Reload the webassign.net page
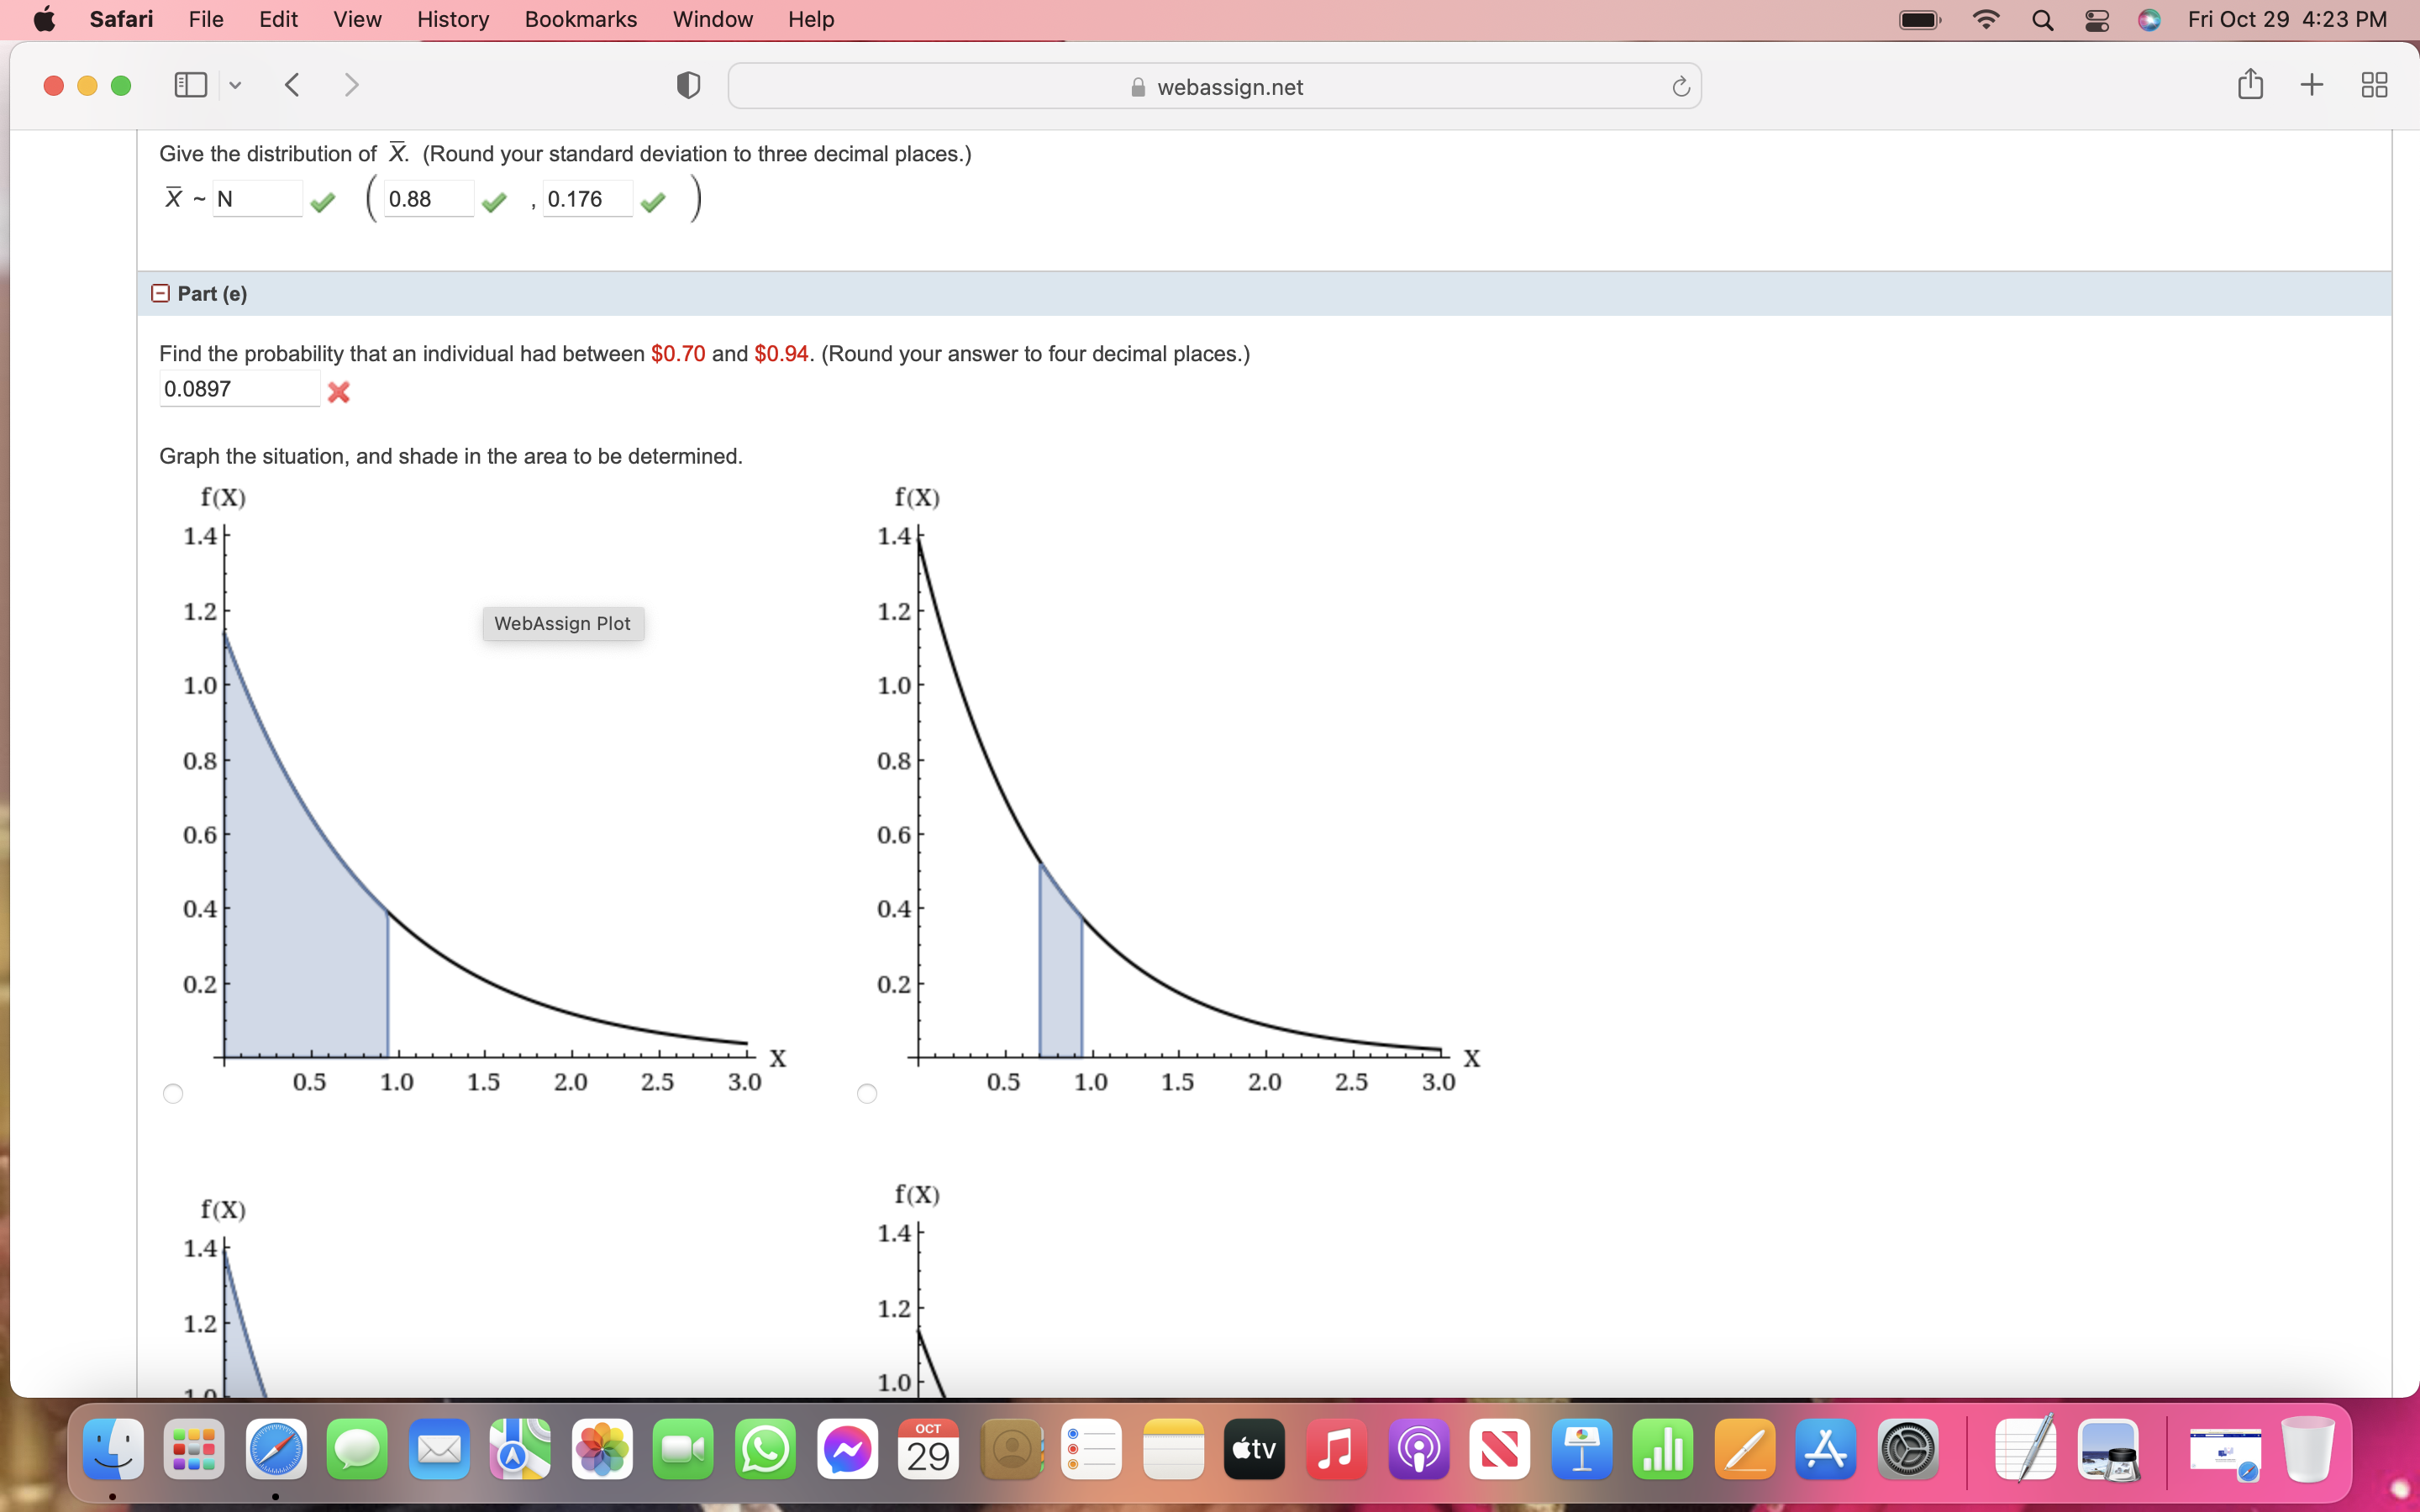2420x1512 pixels. (1680, 87)
